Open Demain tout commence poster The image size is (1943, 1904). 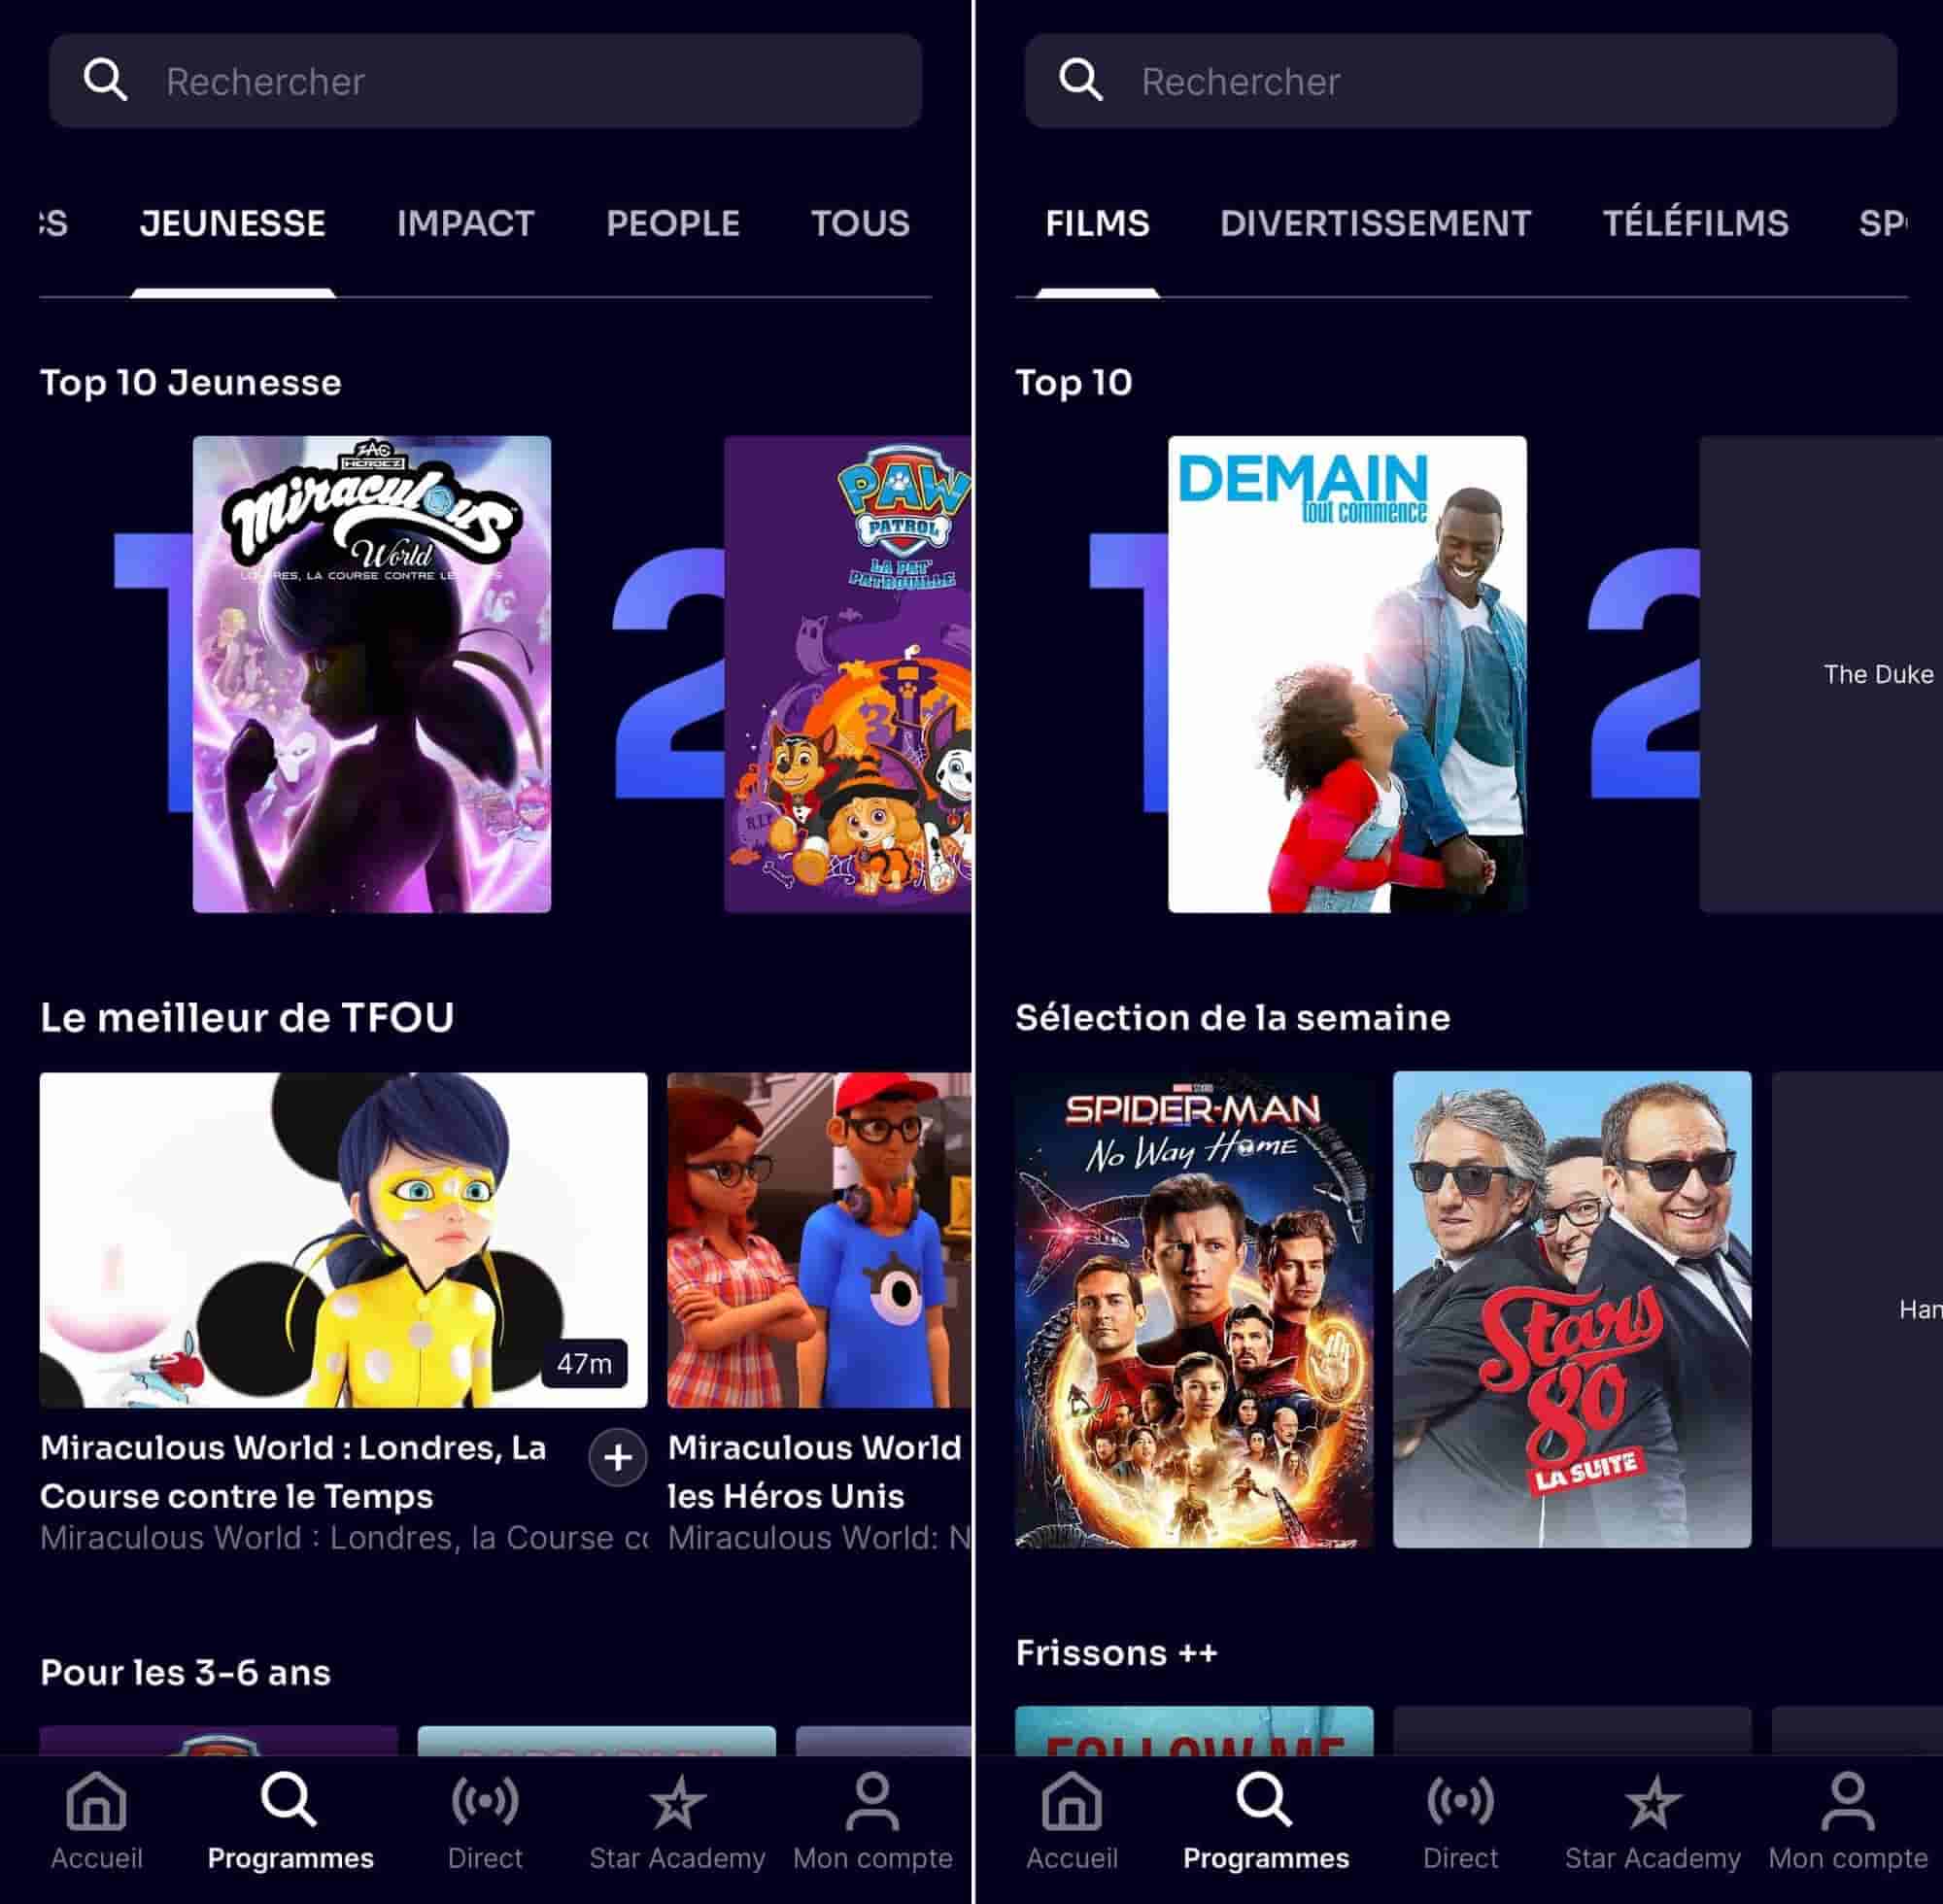(1347, 674)
